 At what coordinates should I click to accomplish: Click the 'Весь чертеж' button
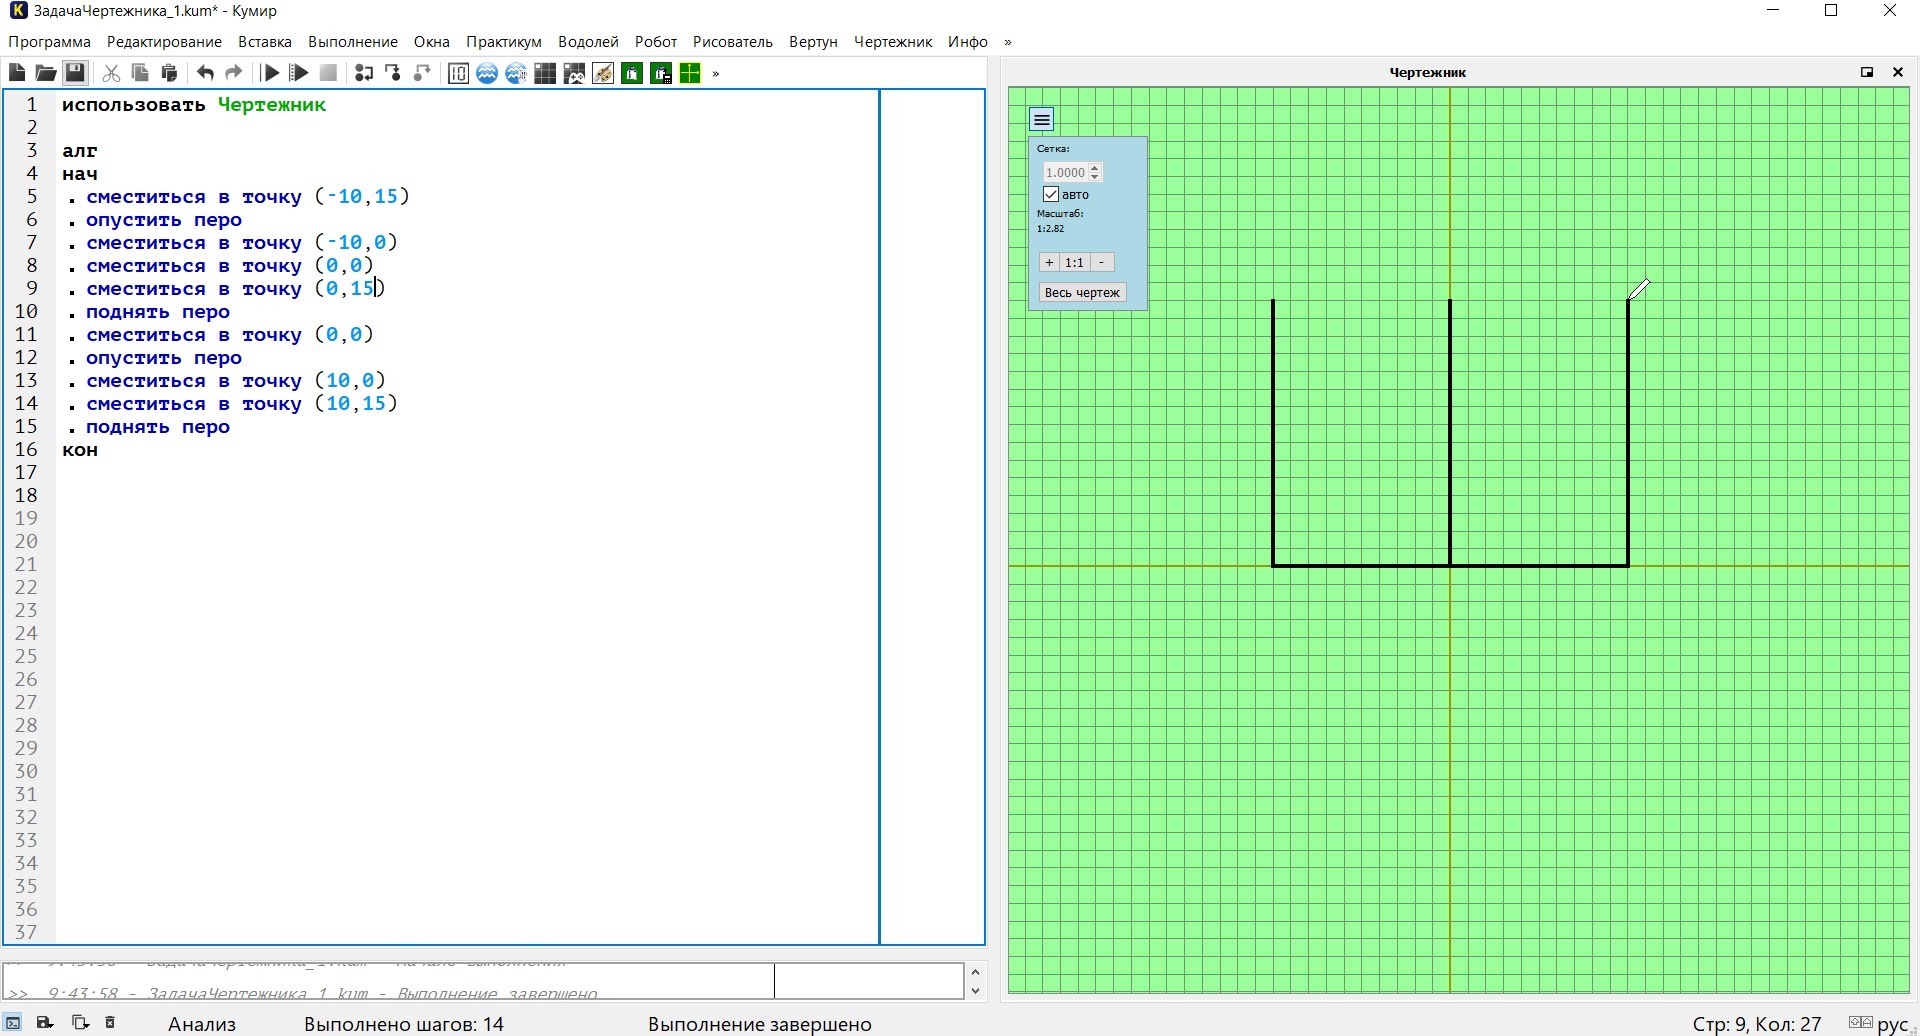(x=1082, y=292)
